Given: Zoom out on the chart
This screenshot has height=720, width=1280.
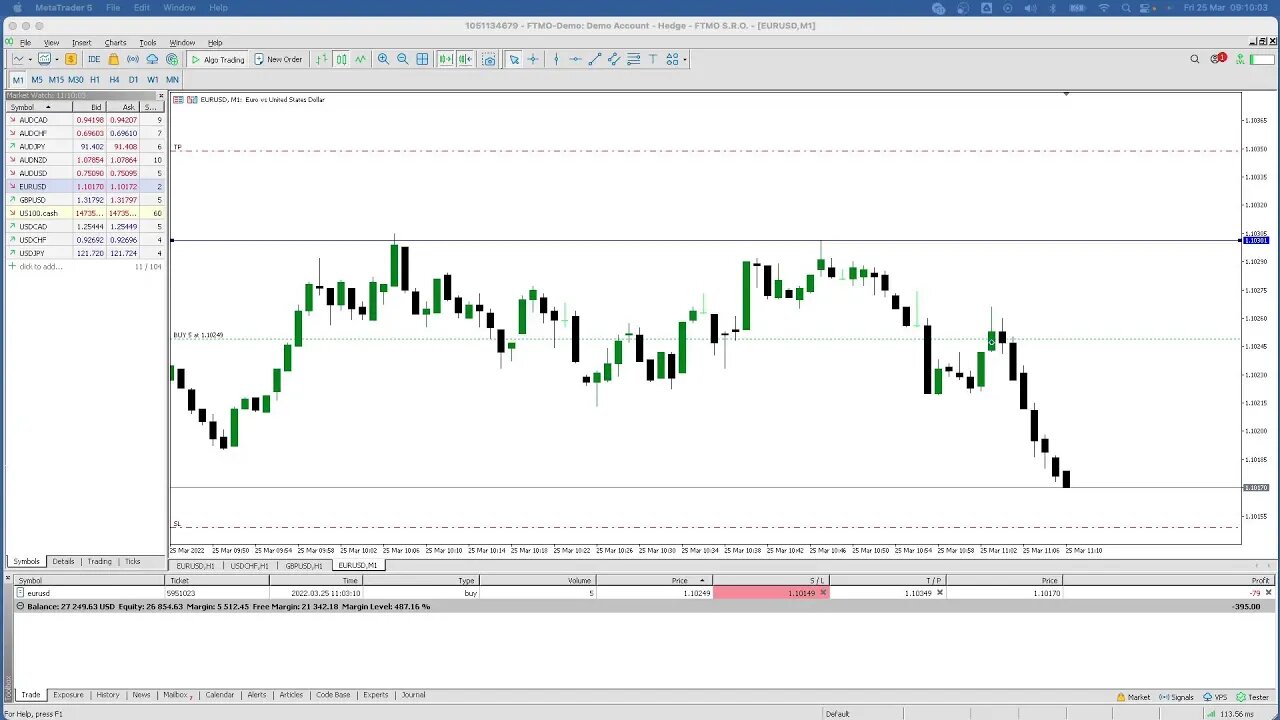Looking at the screenshot, I should (402, 59).
